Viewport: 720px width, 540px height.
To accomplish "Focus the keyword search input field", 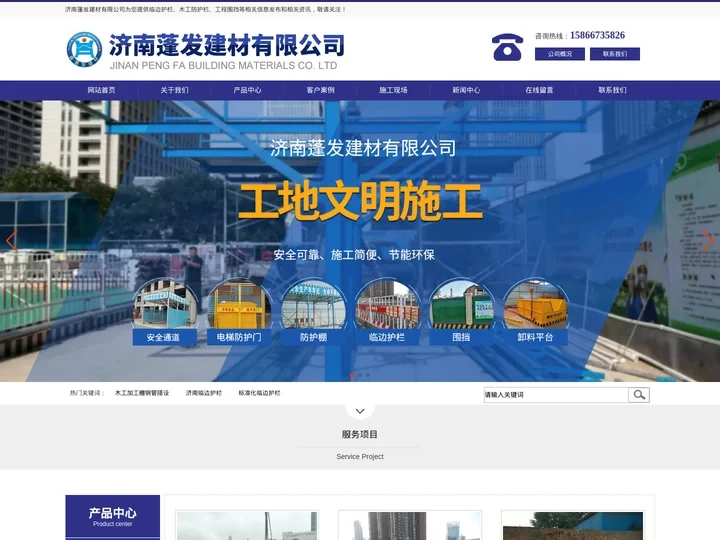I will 556,395.
